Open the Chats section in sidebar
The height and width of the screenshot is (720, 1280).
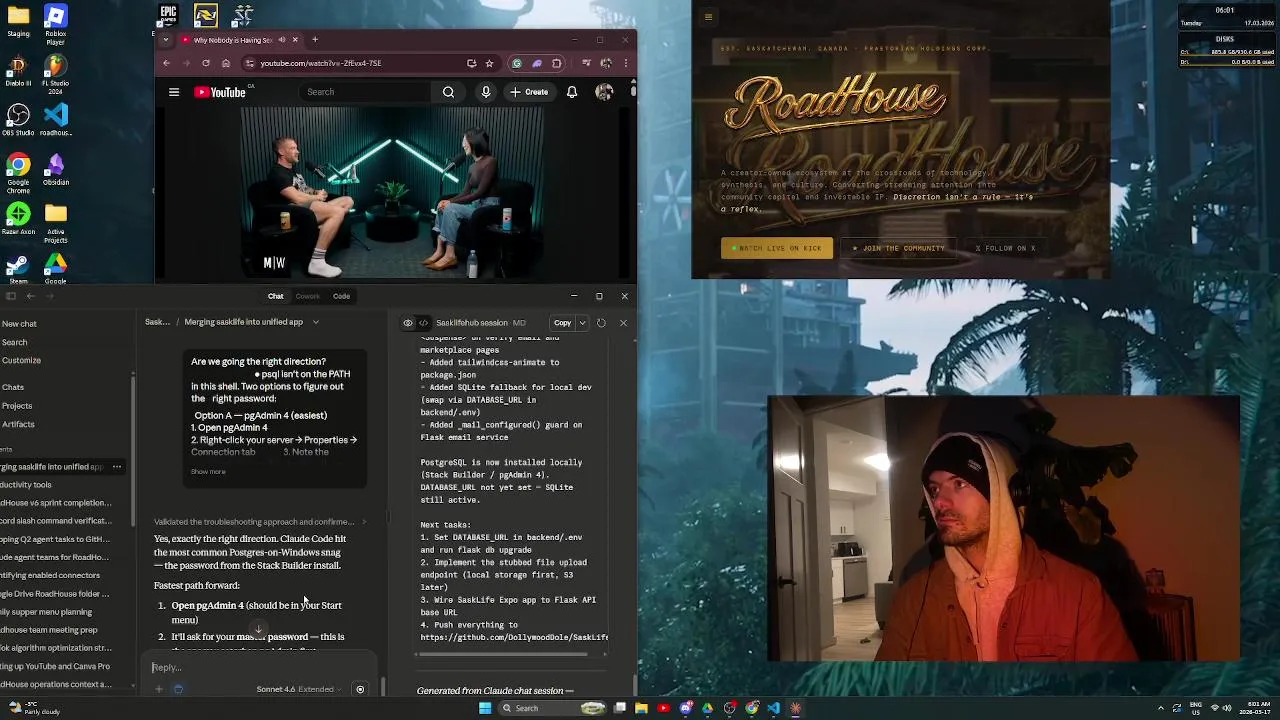tap(12, 387)
